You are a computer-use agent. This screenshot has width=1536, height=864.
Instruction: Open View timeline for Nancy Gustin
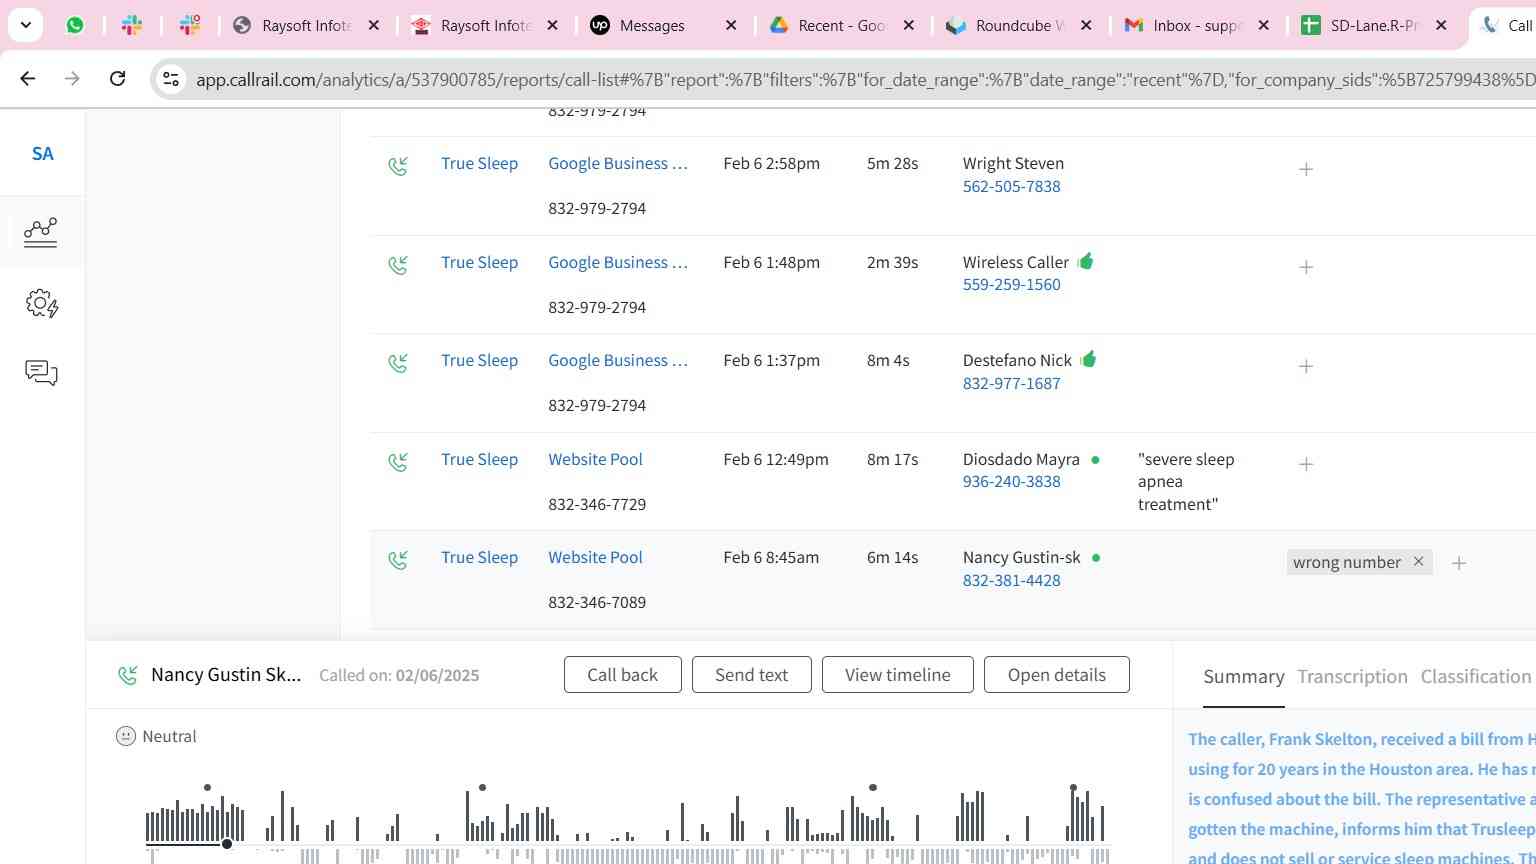[x=897, y=674]
